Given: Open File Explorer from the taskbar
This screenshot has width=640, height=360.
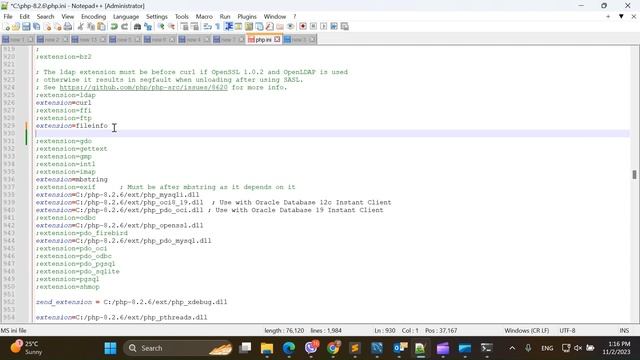Looking at the screenshot, I should 267,348.
